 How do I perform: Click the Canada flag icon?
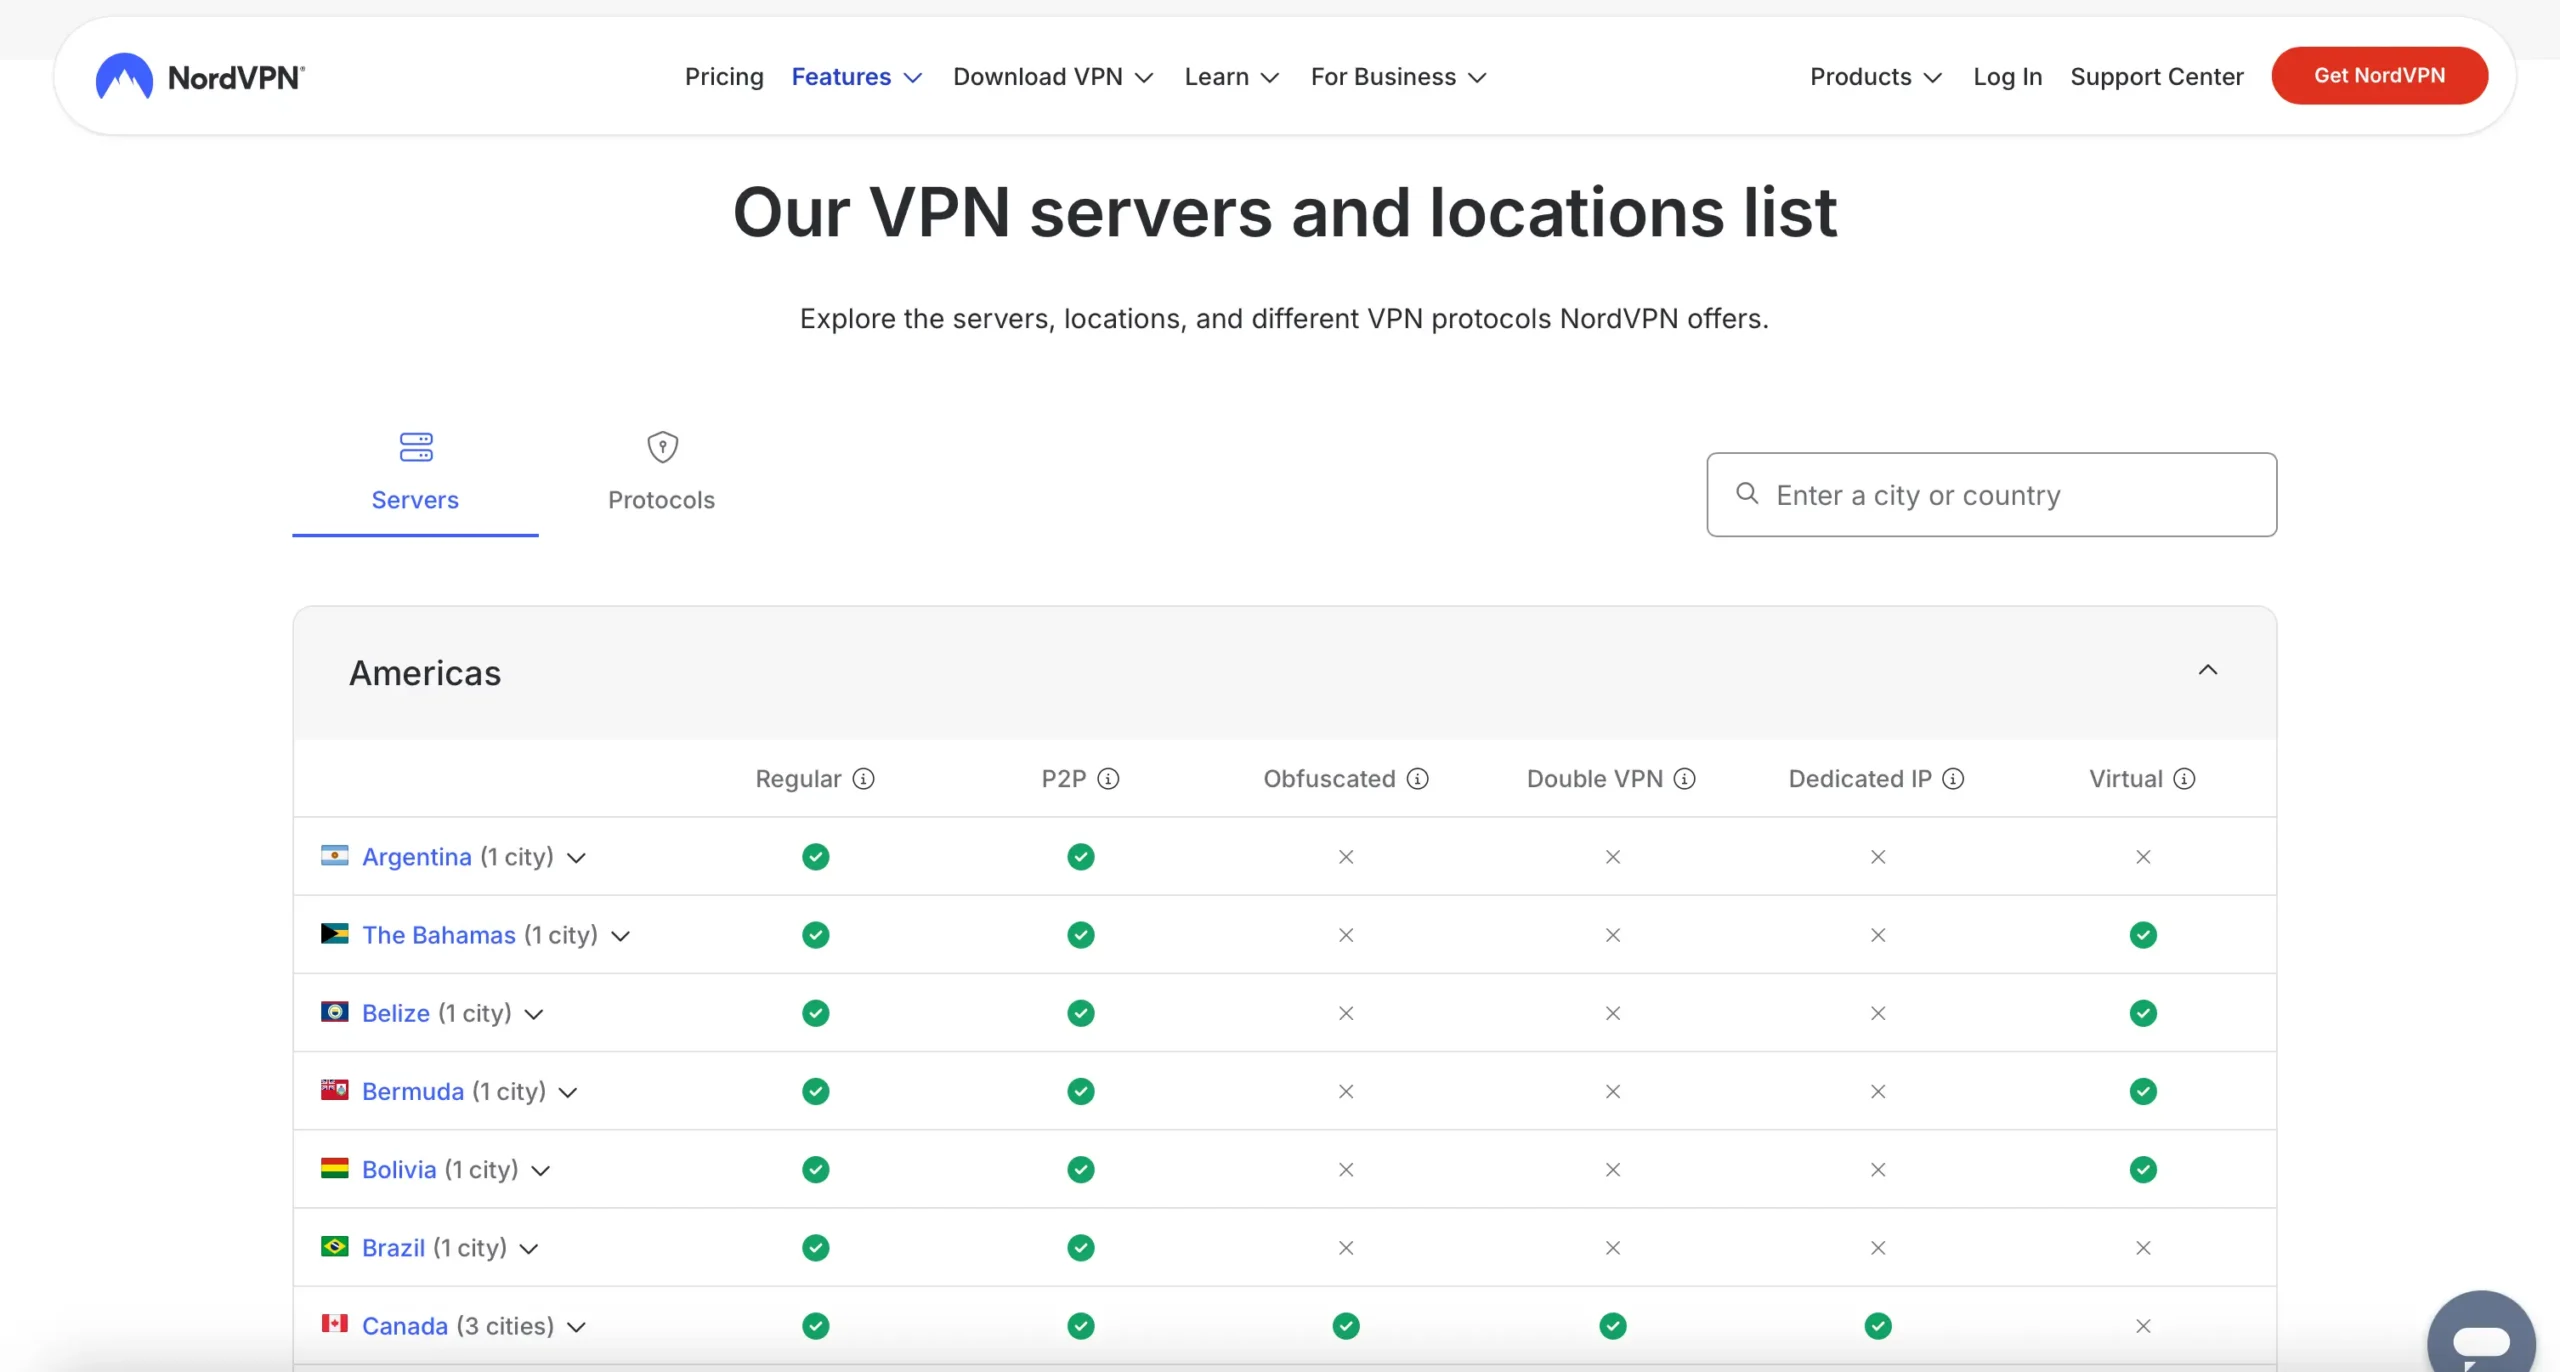click(334, 1324)
